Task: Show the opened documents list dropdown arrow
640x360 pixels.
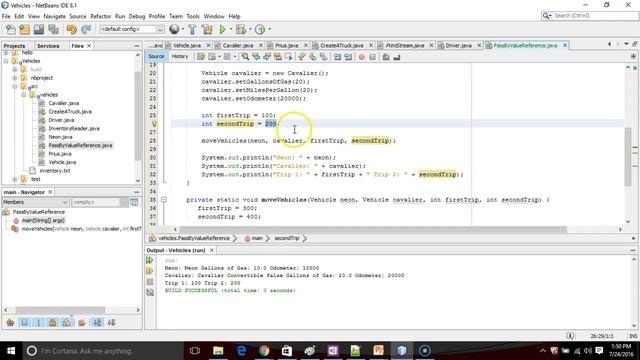Action: tap(626, 44)
